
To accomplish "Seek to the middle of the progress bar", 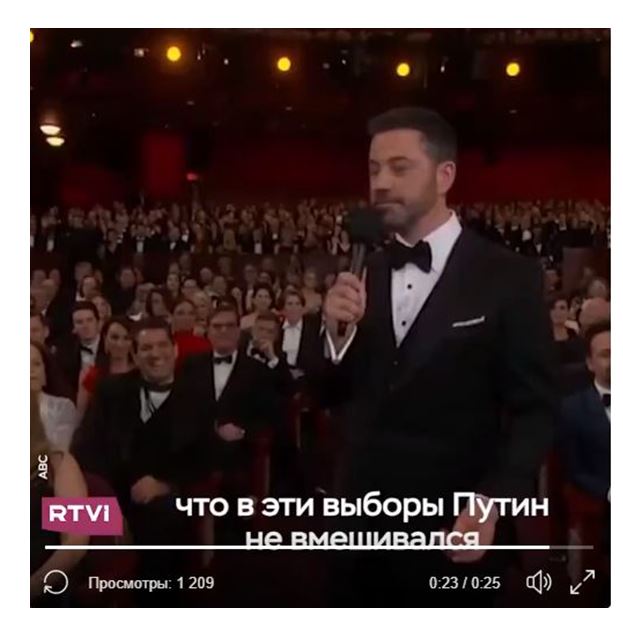I will click(319, 547).
